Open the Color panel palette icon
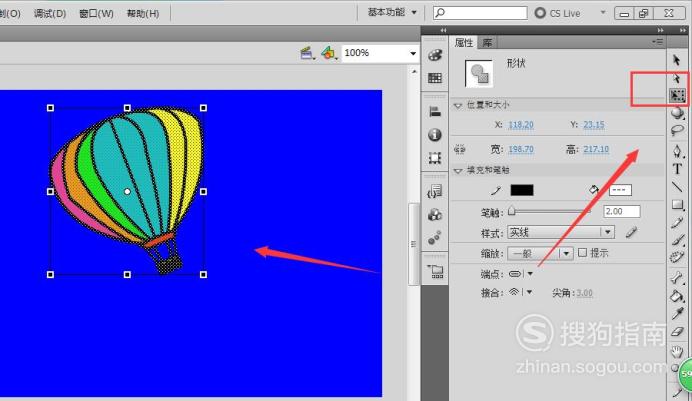This screenshot has width=692, height=401. pos(435,55)
